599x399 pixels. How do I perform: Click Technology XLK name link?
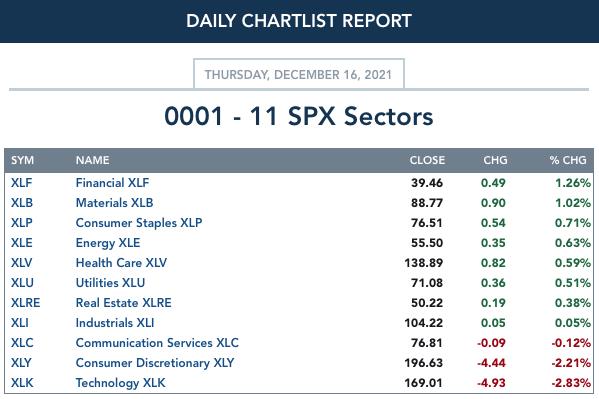121,383
